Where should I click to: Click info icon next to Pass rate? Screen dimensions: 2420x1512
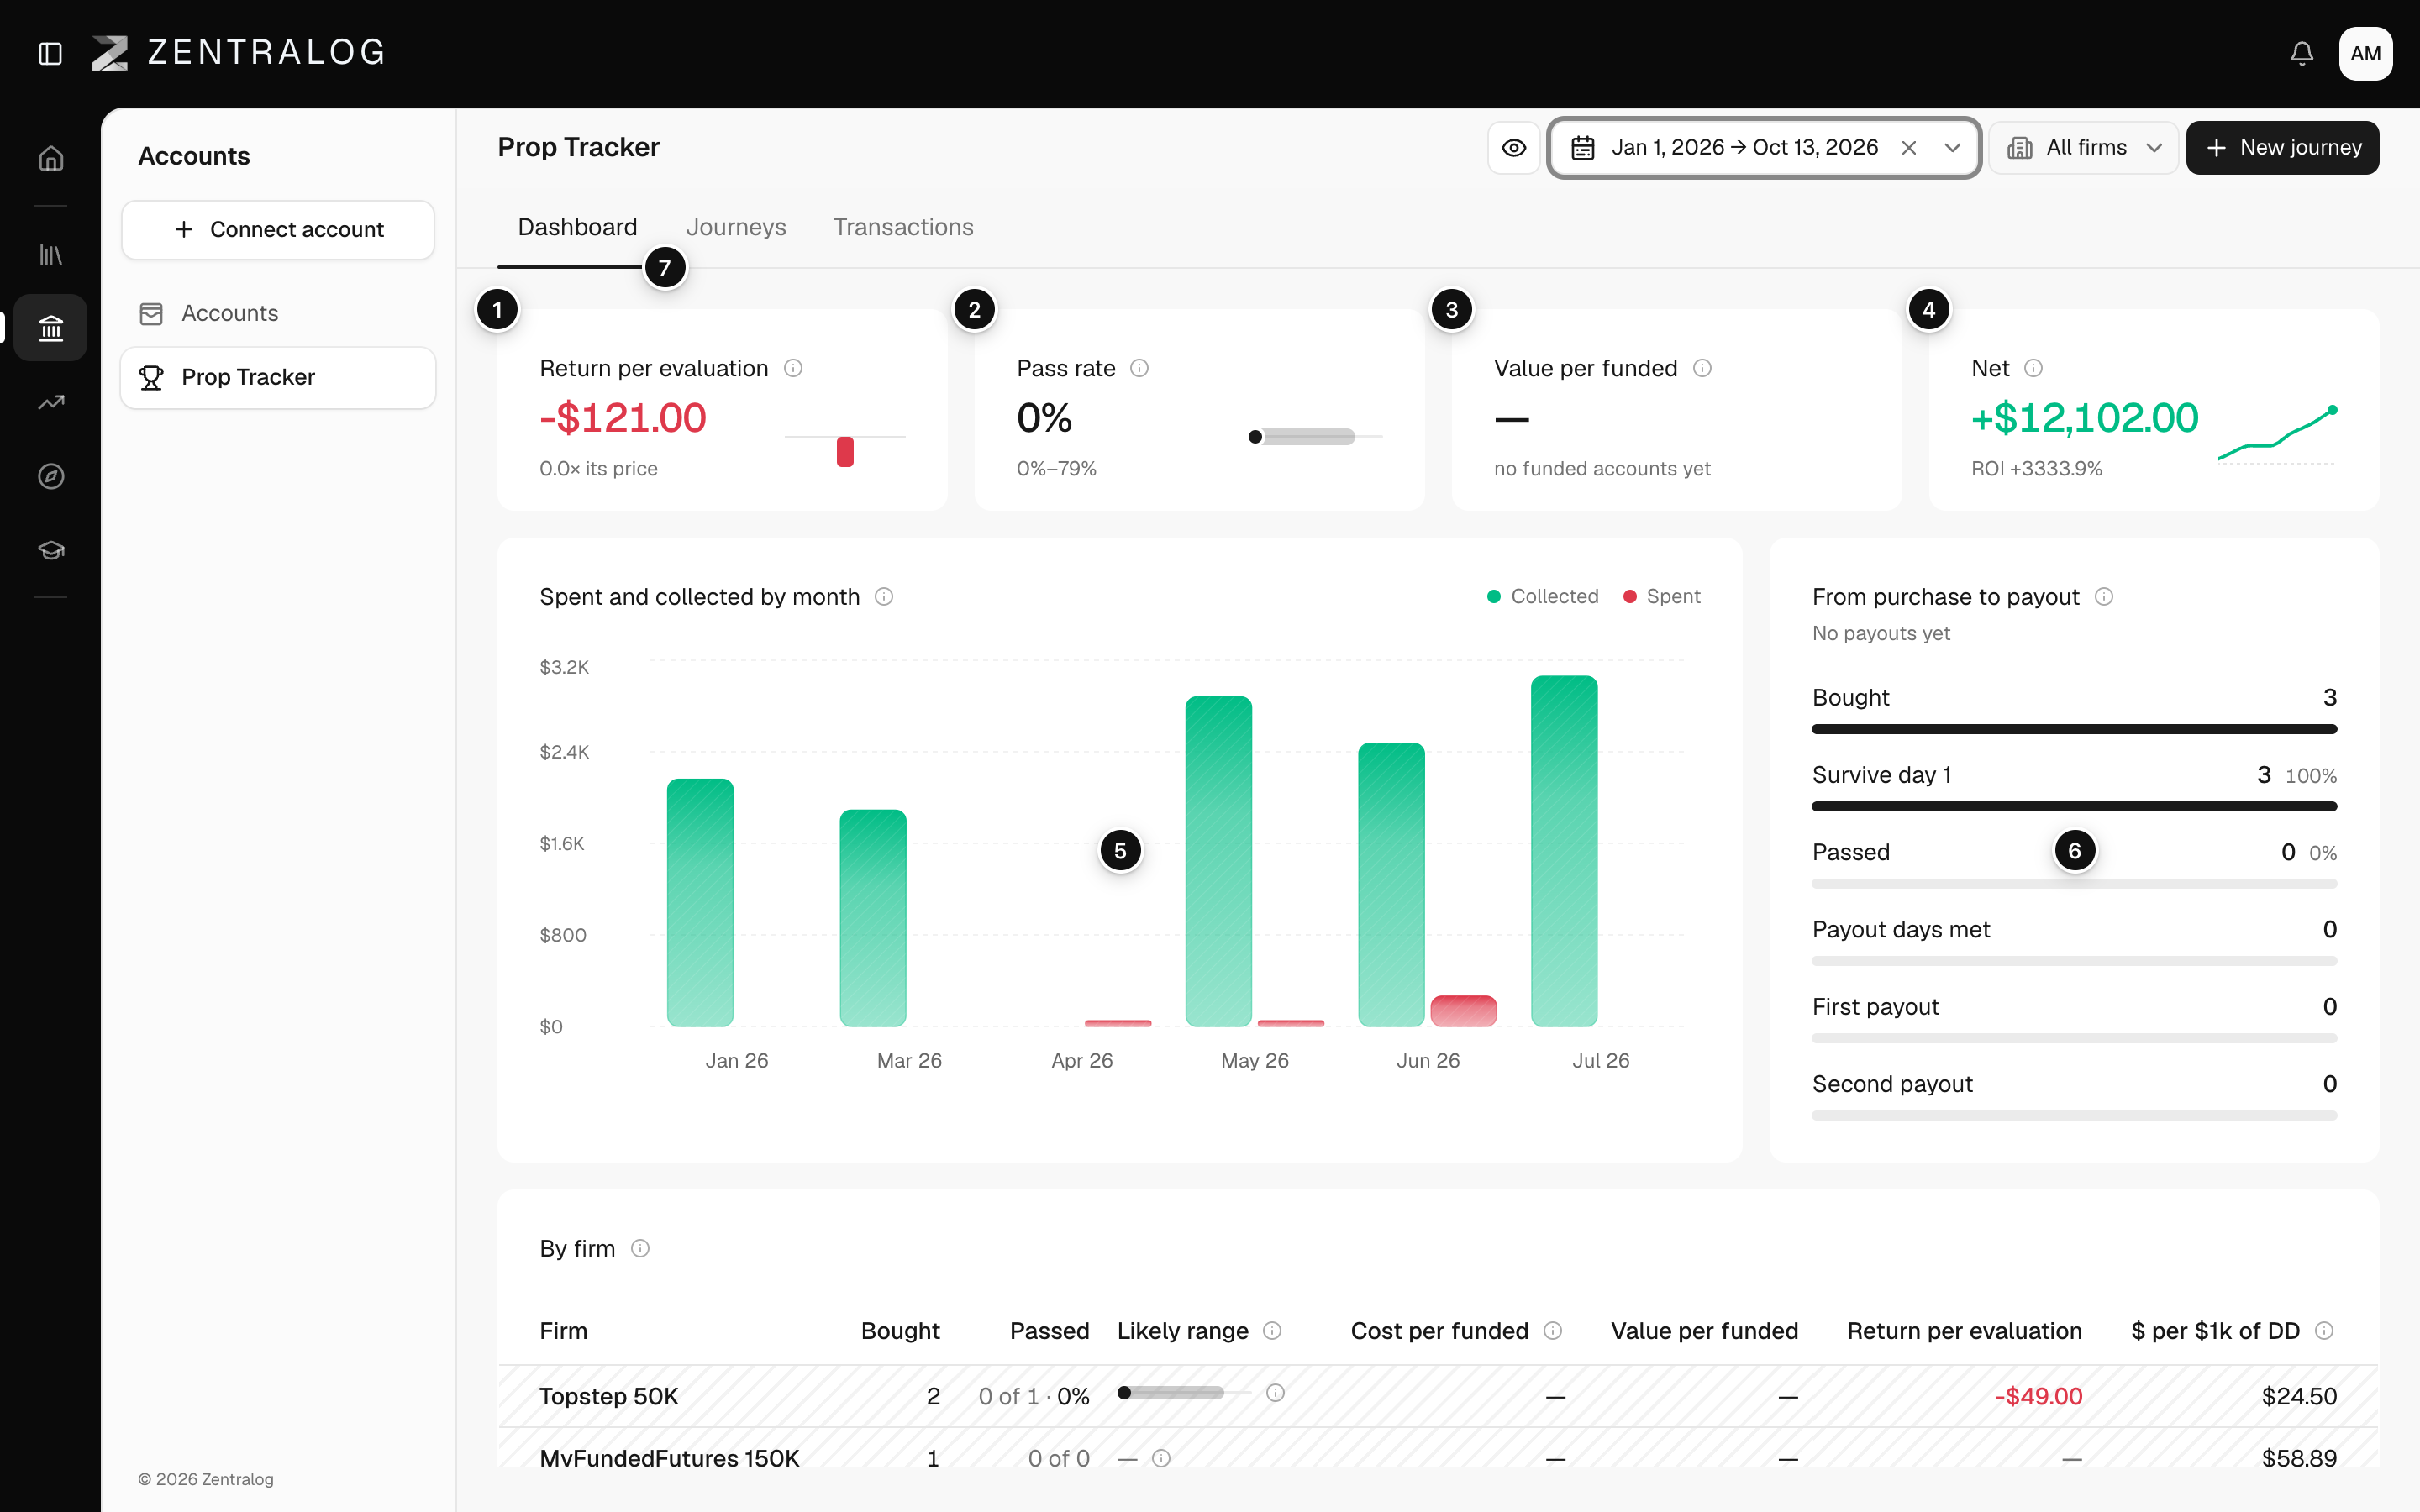point(1139,368)
